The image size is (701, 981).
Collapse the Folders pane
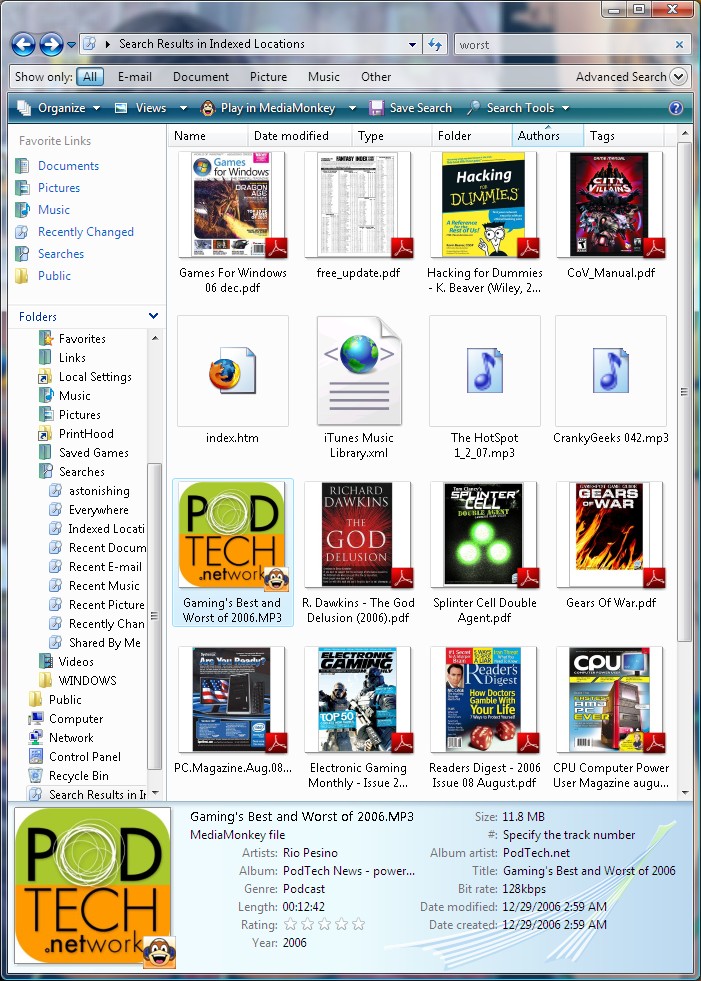coord(153,317)
